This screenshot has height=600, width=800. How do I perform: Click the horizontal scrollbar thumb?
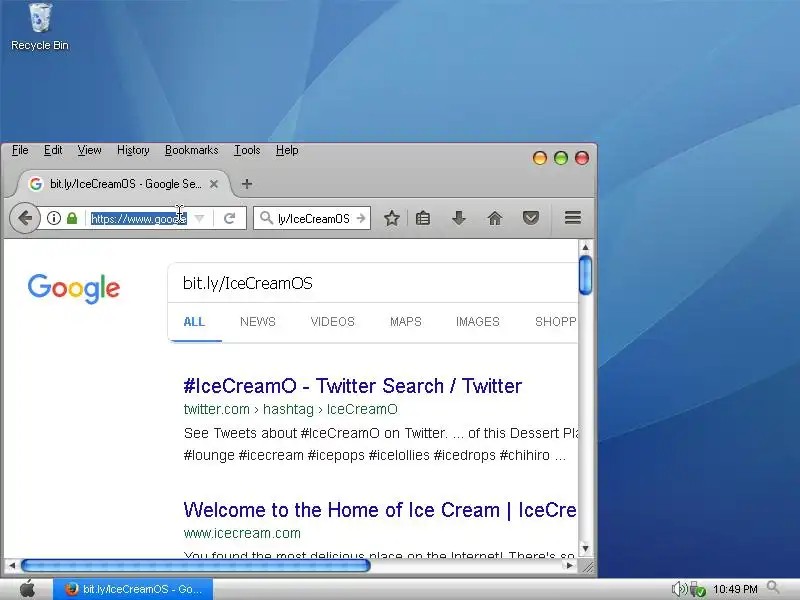(x=195, y=565)
